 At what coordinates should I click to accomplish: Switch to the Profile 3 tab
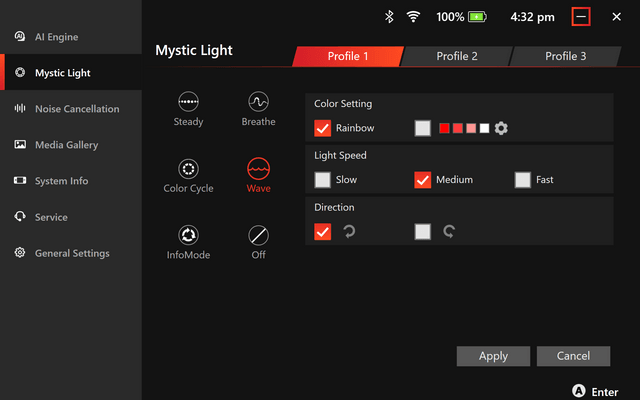[x=565, y=56]
